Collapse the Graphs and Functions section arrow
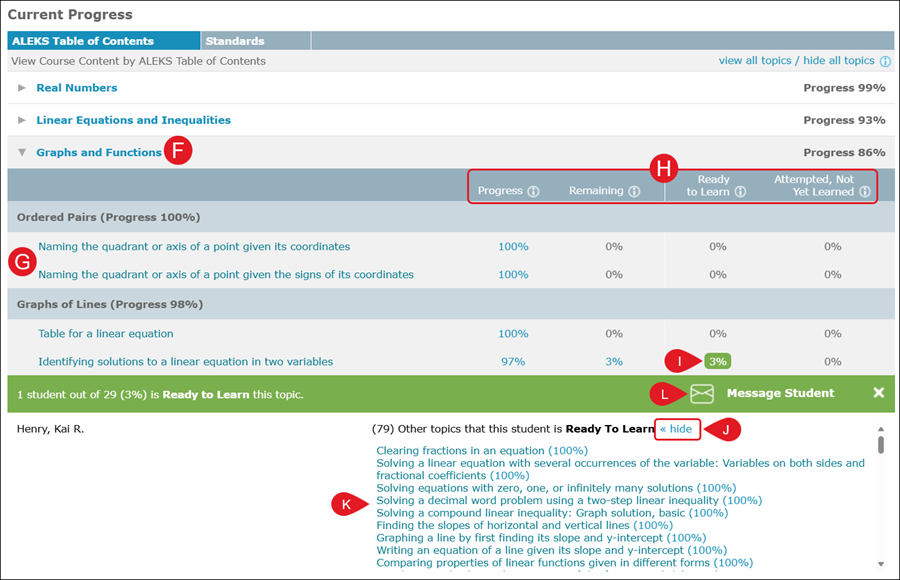 (22, 153)
